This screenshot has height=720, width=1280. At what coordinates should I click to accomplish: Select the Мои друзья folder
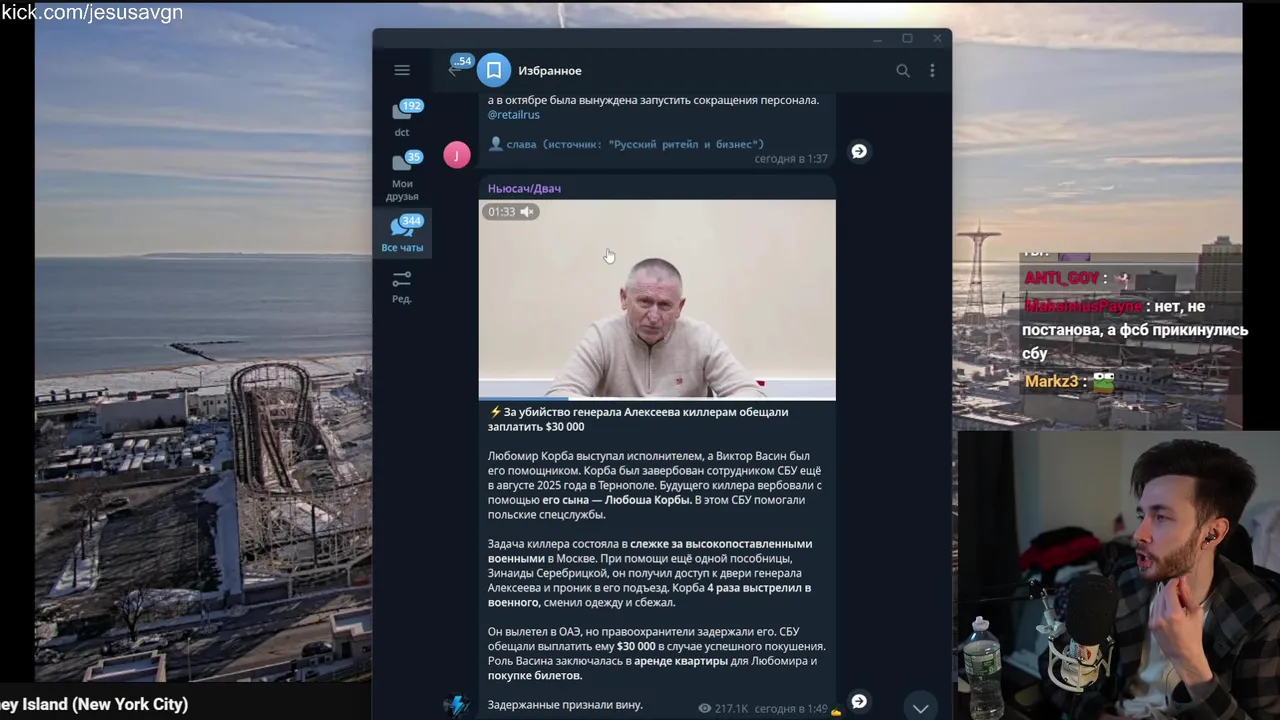(402, 175)
